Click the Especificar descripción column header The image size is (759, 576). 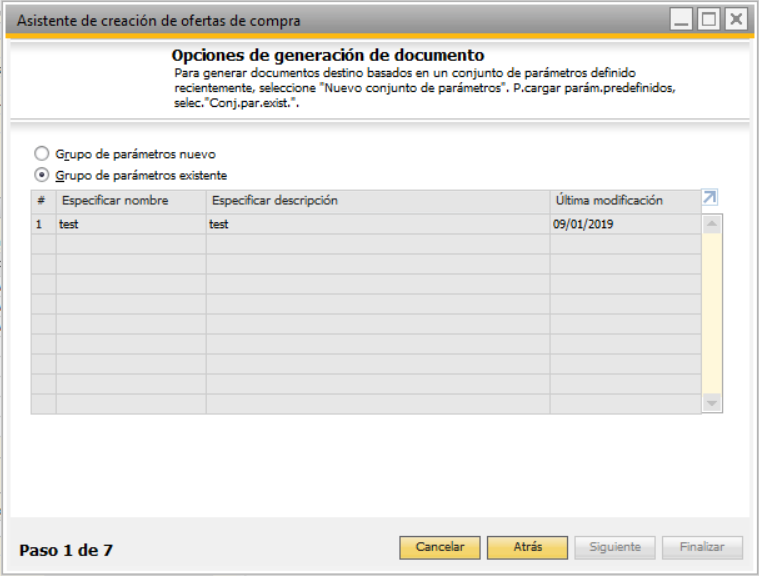pyautogui.click(x=378, y=201)
